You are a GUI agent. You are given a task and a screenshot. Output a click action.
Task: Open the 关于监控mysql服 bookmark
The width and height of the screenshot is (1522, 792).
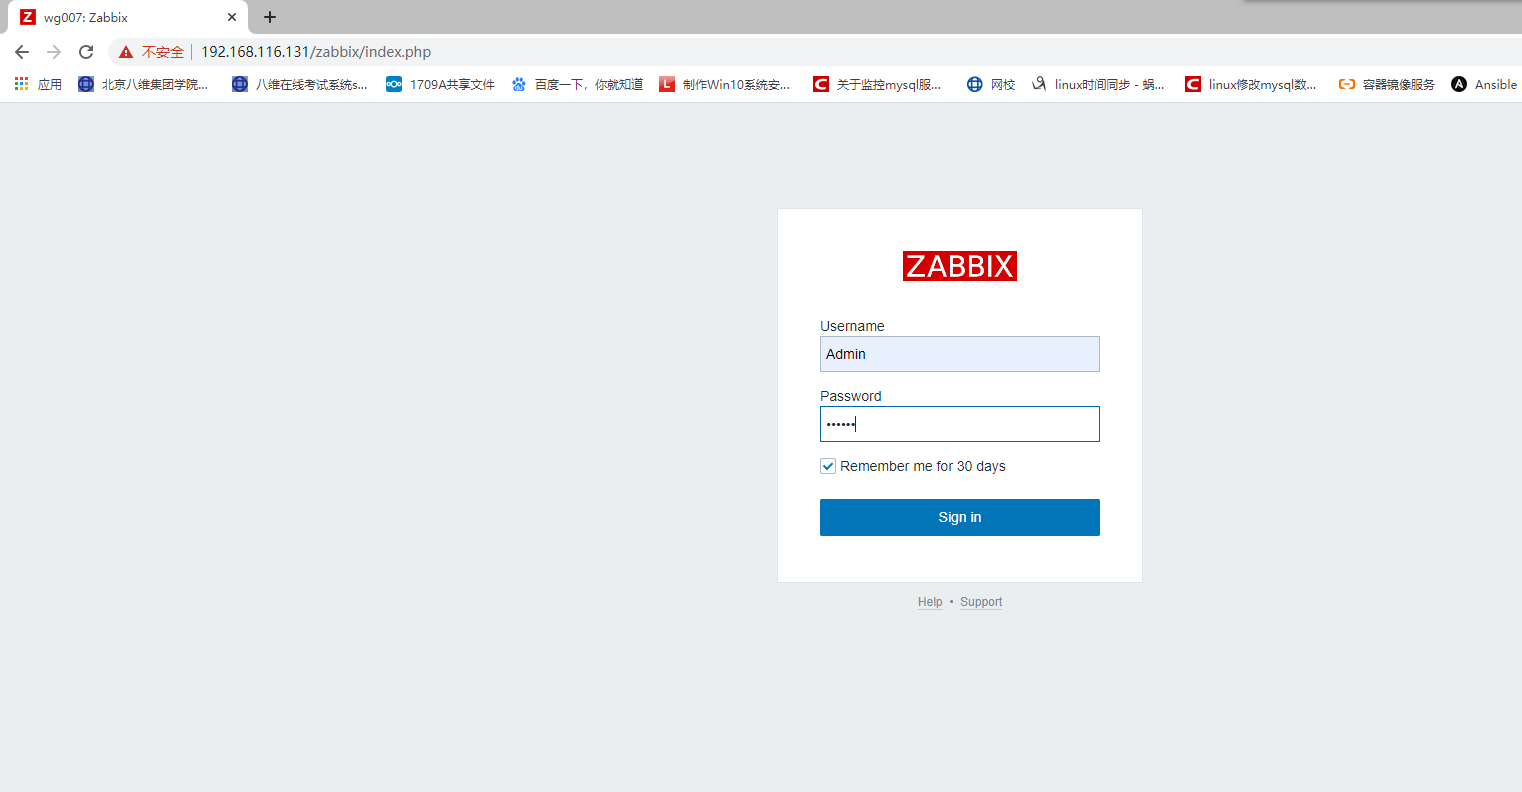[x=877, y=85]
